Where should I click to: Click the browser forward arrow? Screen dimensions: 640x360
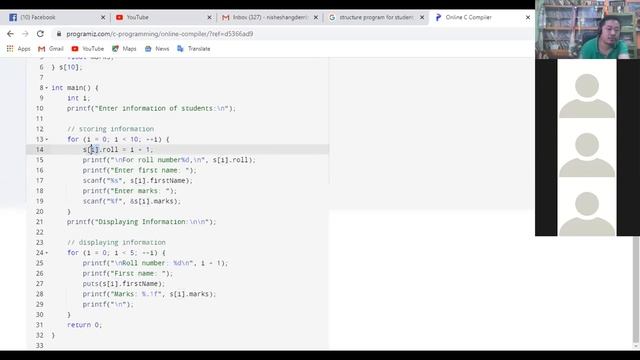pyautogui.click(x=25, y=34)
